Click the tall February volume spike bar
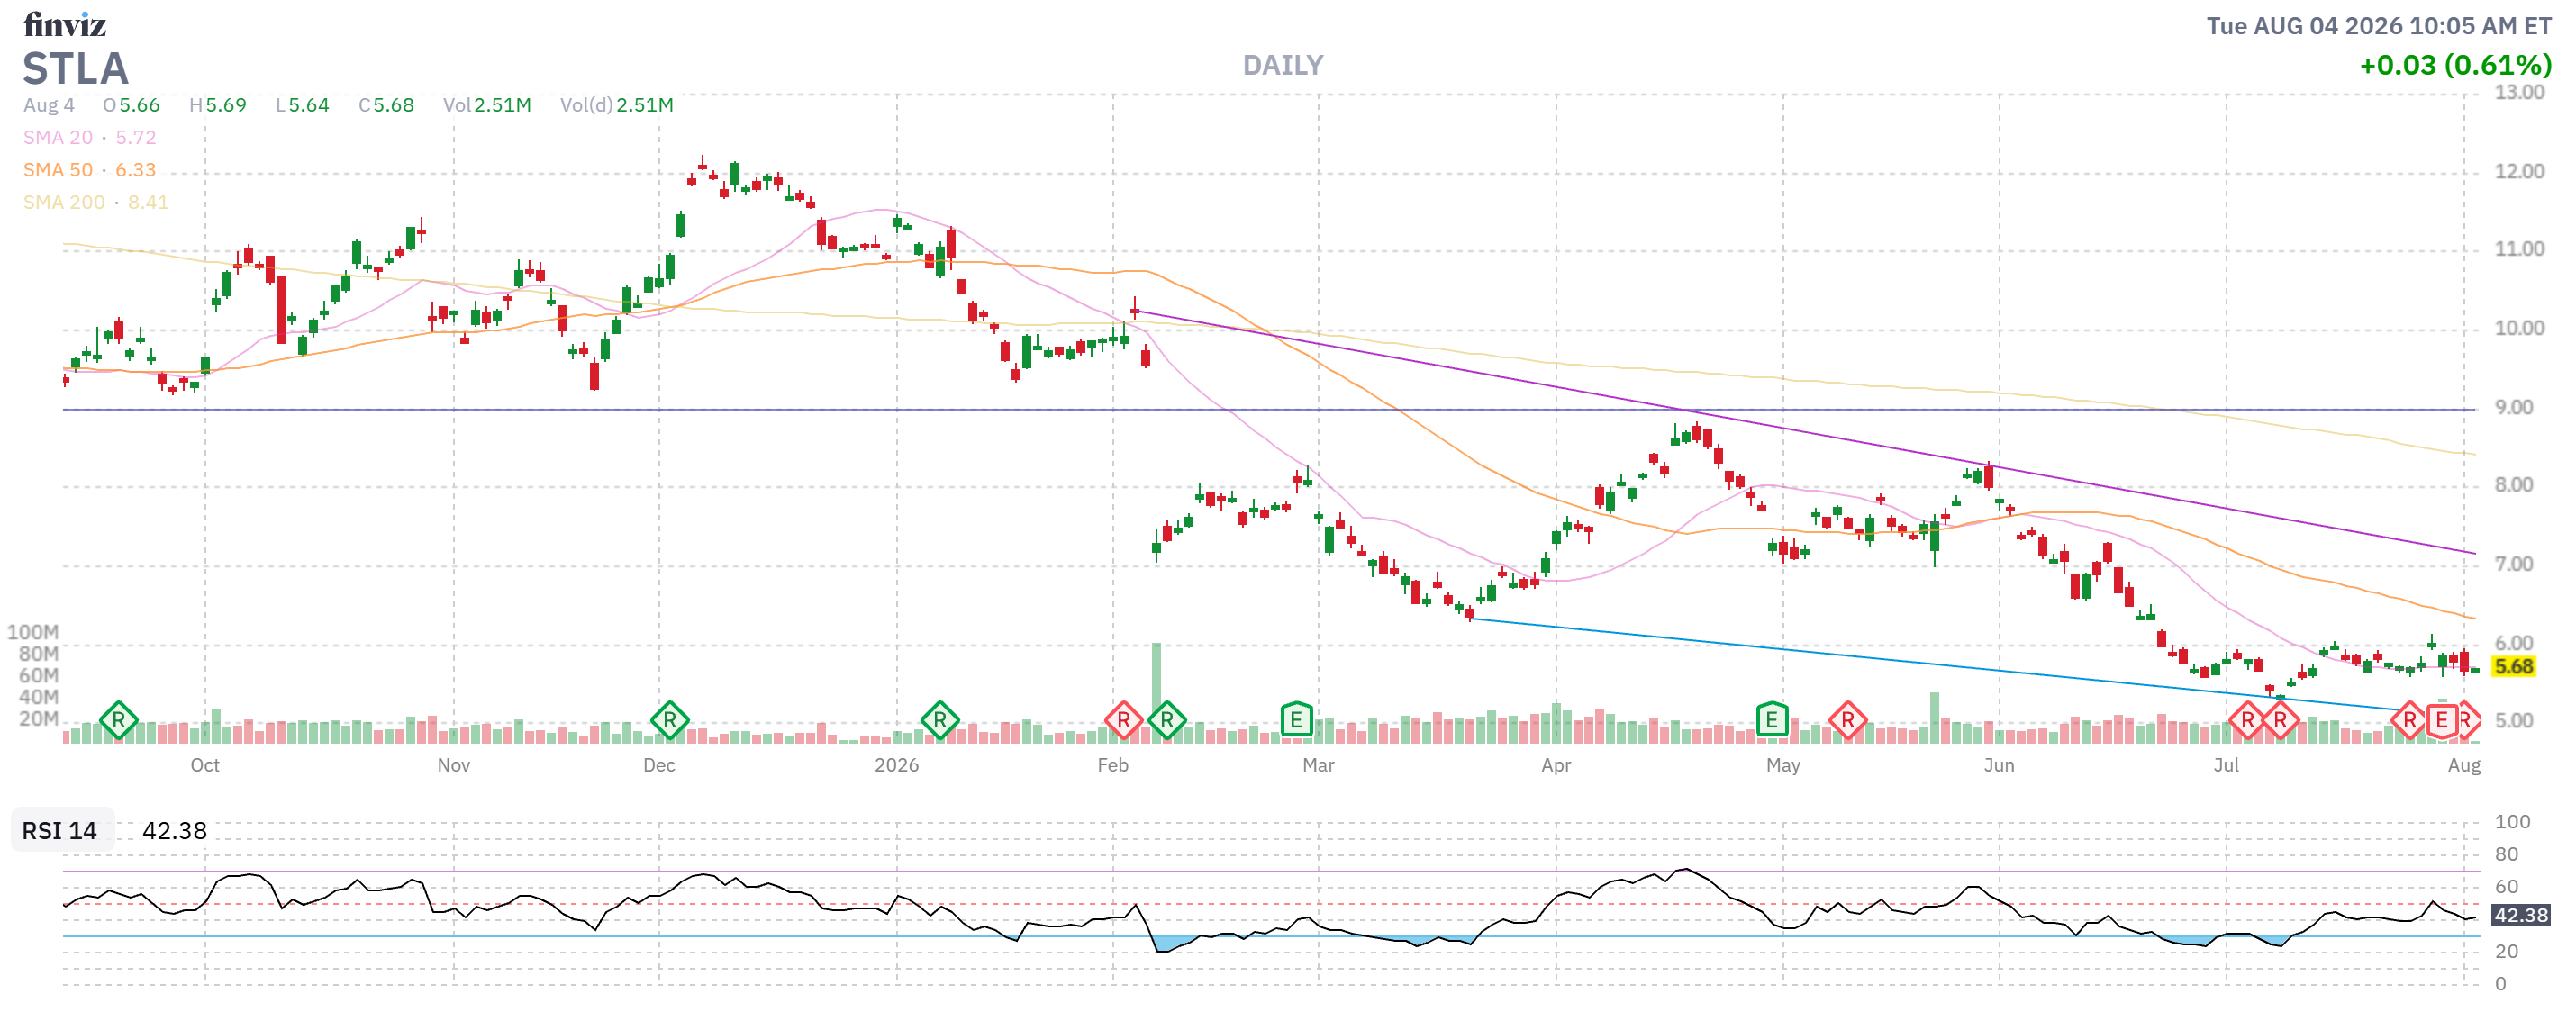Viewport: 2576px width, 1012px height. pos(1157,692)
